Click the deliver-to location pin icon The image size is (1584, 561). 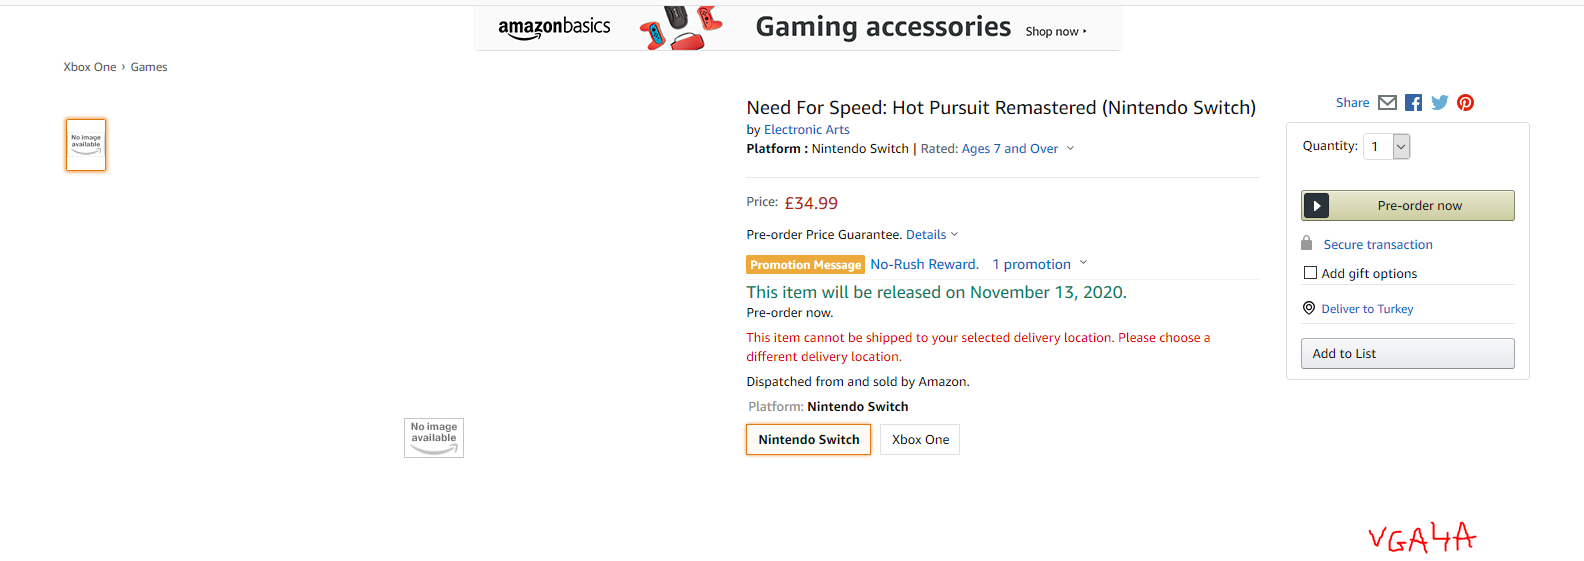pyautogui.click(x=1309, y=308)
